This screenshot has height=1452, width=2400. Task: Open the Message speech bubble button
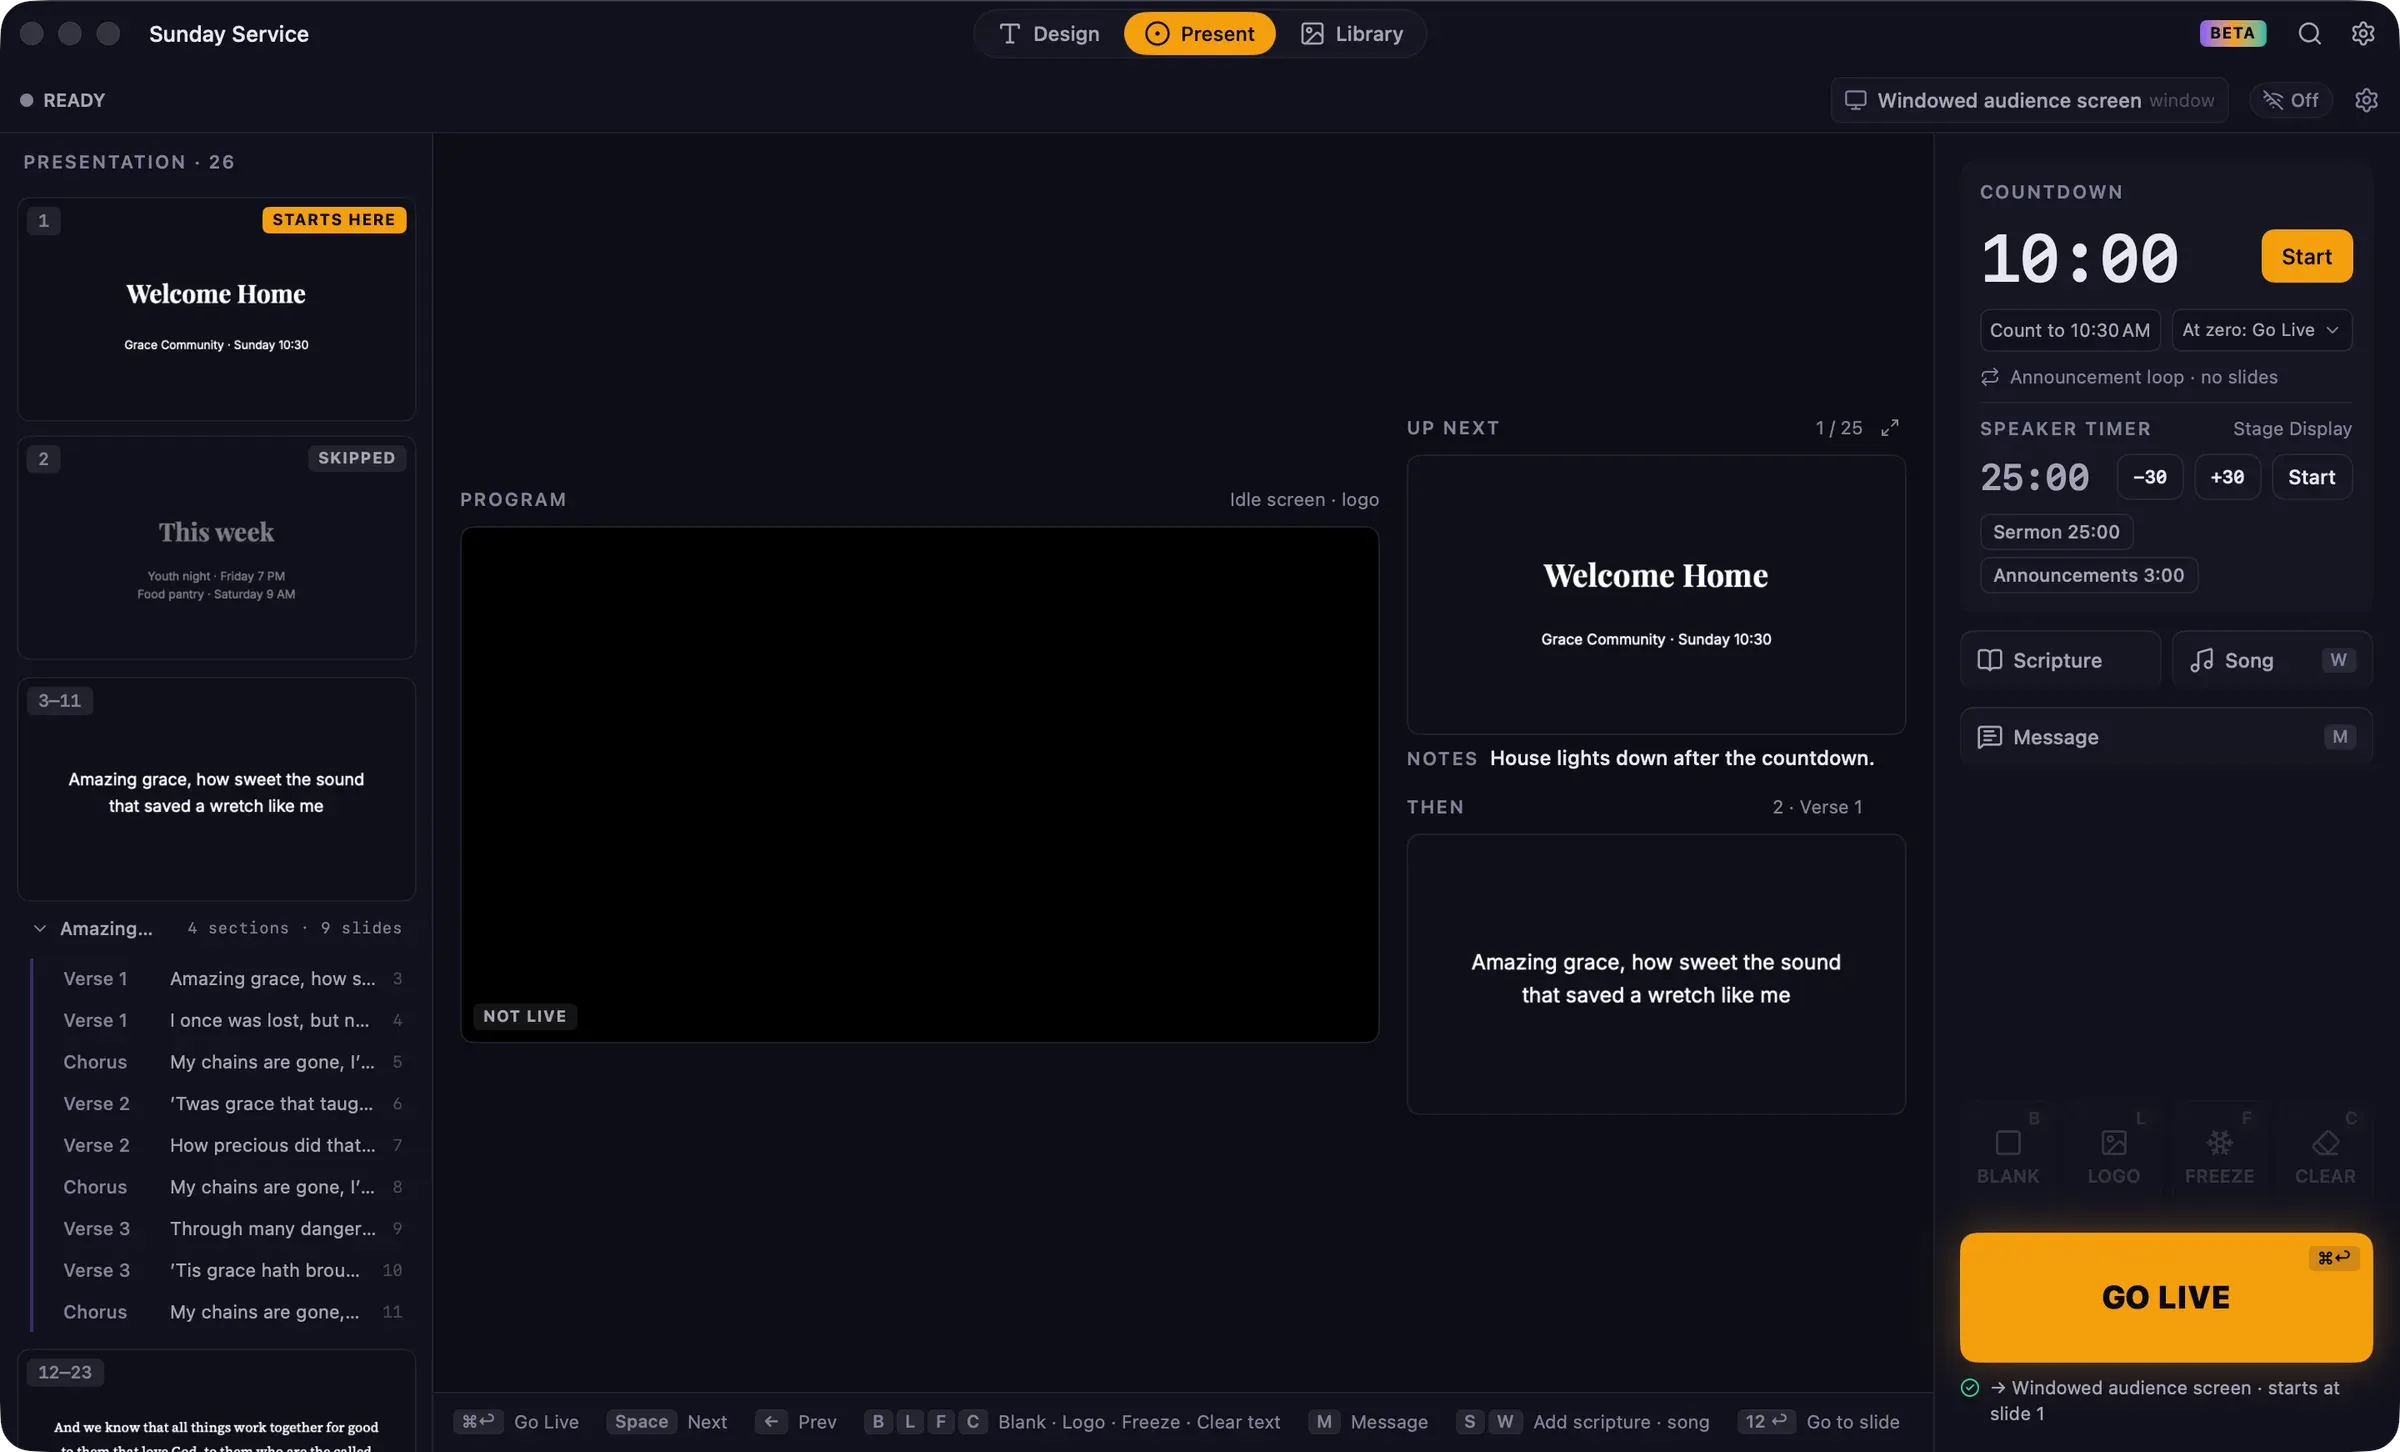click(x=2166, y=737)
